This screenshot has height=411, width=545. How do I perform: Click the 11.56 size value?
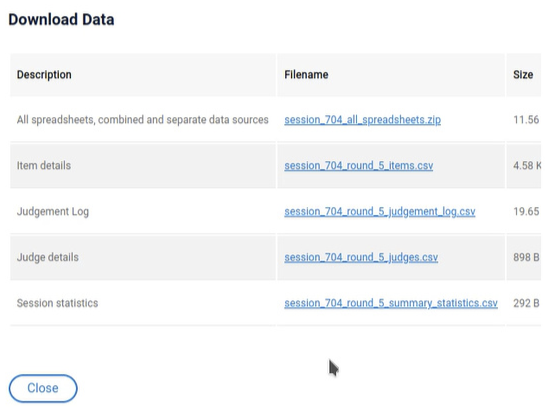(x=526, y=120)
